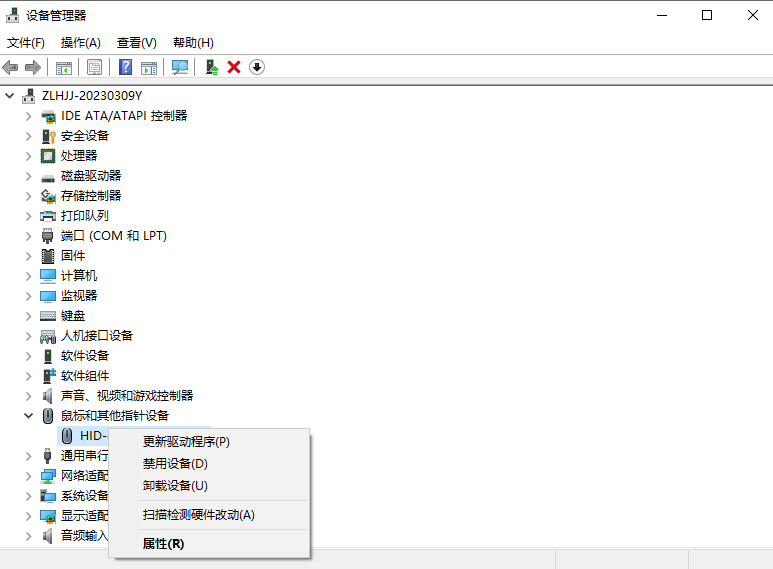Open the 操作(A) menu

point(80,43)
